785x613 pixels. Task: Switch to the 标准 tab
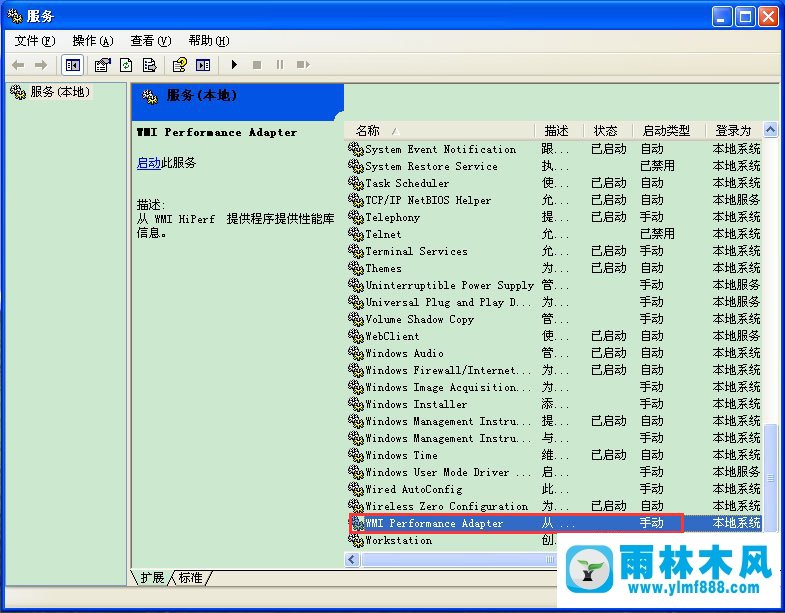[191, 577]
